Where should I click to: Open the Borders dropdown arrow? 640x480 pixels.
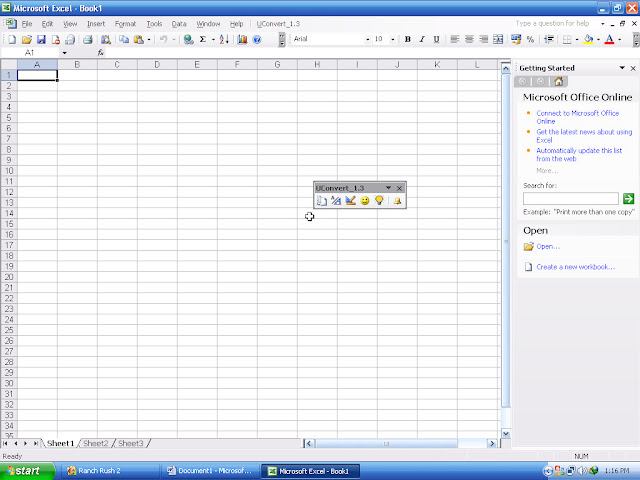point(577,40)
